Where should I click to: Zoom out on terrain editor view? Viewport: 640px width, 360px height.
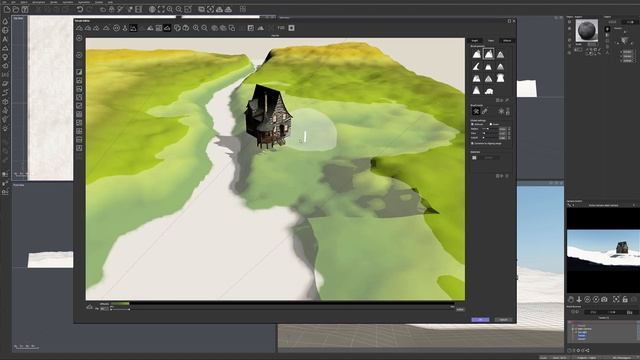204,28
